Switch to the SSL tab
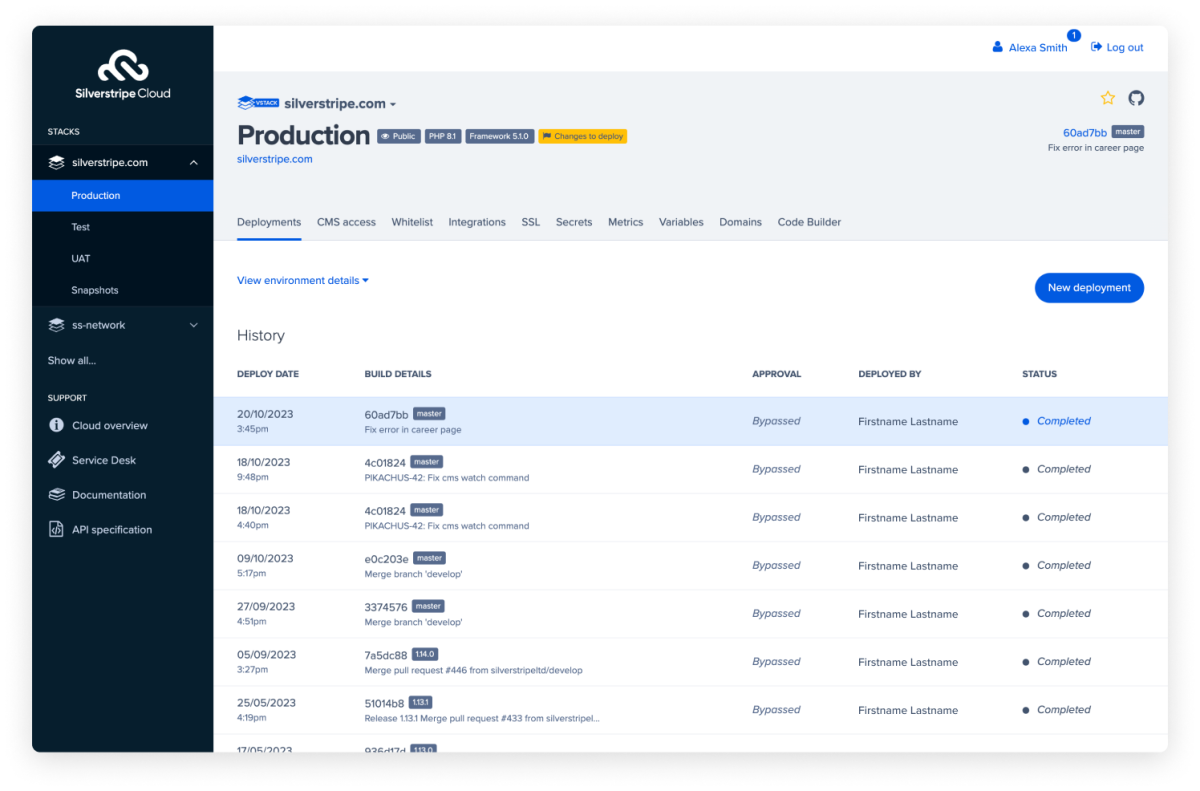 pos(531,222)
